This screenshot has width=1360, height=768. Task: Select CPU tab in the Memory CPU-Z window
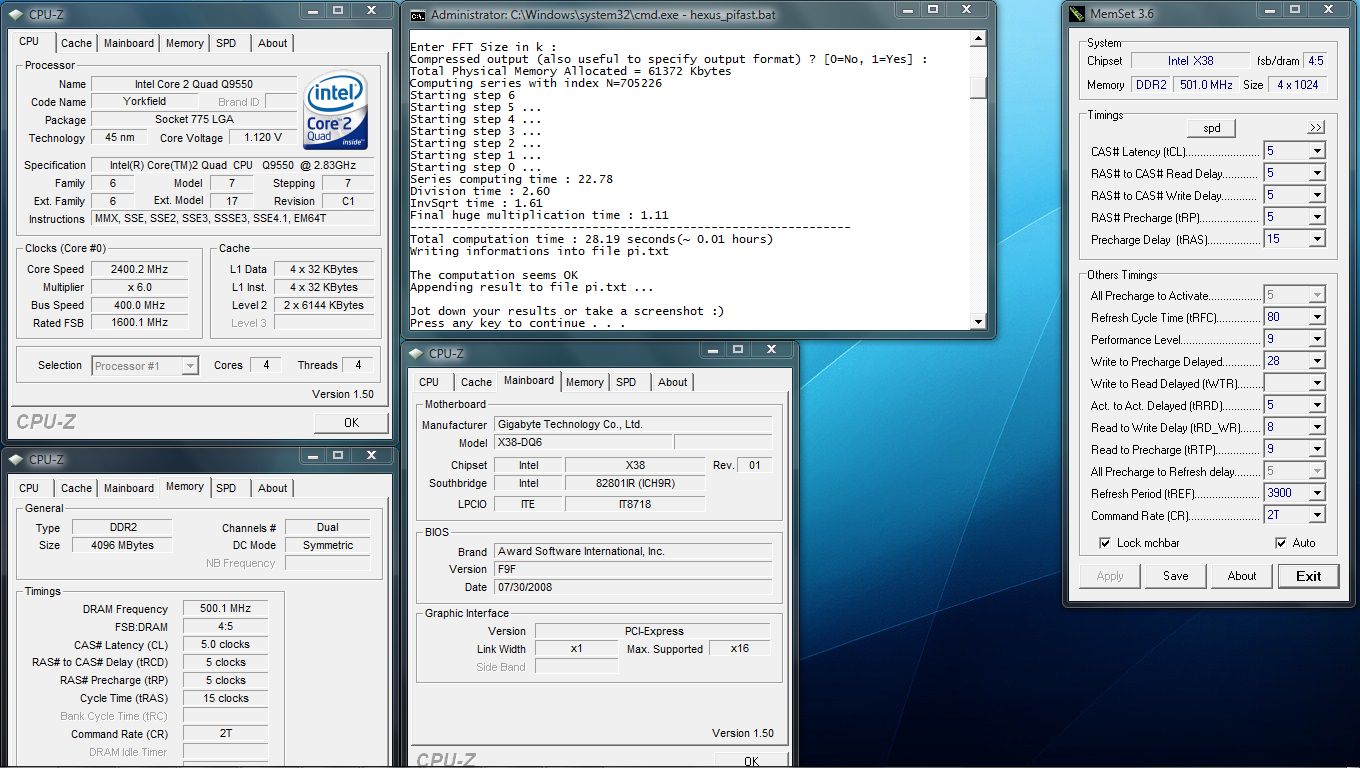click(29, 488)
